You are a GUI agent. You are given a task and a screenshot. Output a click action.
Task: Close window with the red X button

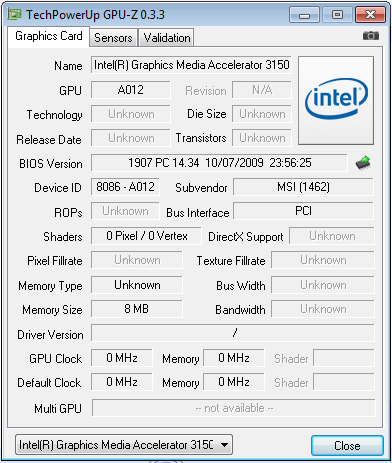(x=370, y=15)
